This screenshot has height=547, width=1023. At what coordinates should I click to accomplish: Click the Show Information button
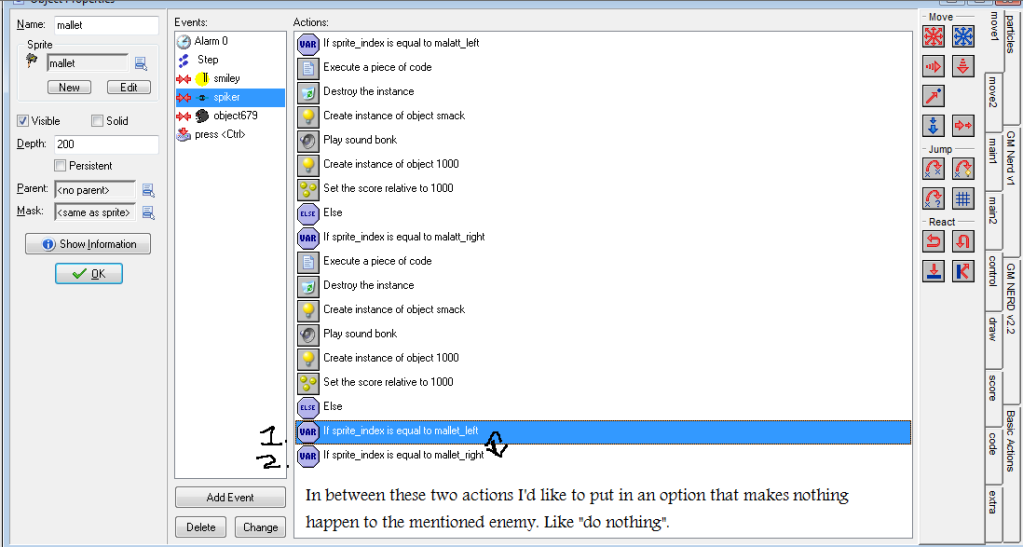(x=88, y=243)
